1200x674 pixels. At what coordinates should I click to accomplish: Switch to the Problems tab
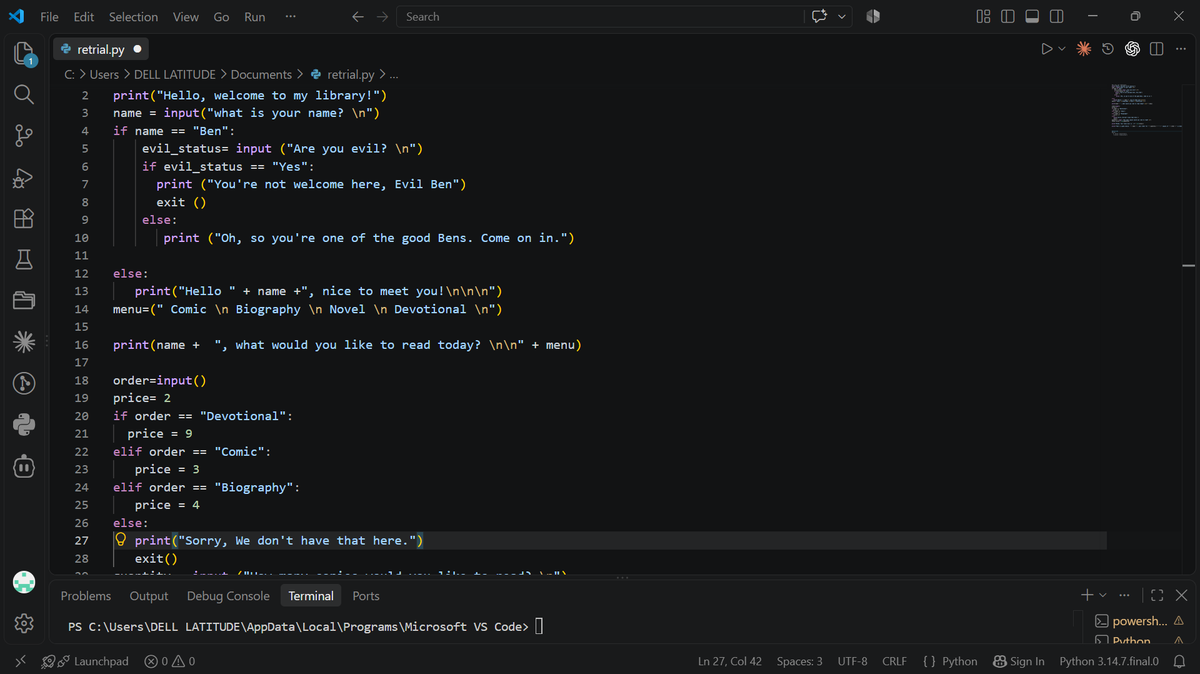(86, 596)
